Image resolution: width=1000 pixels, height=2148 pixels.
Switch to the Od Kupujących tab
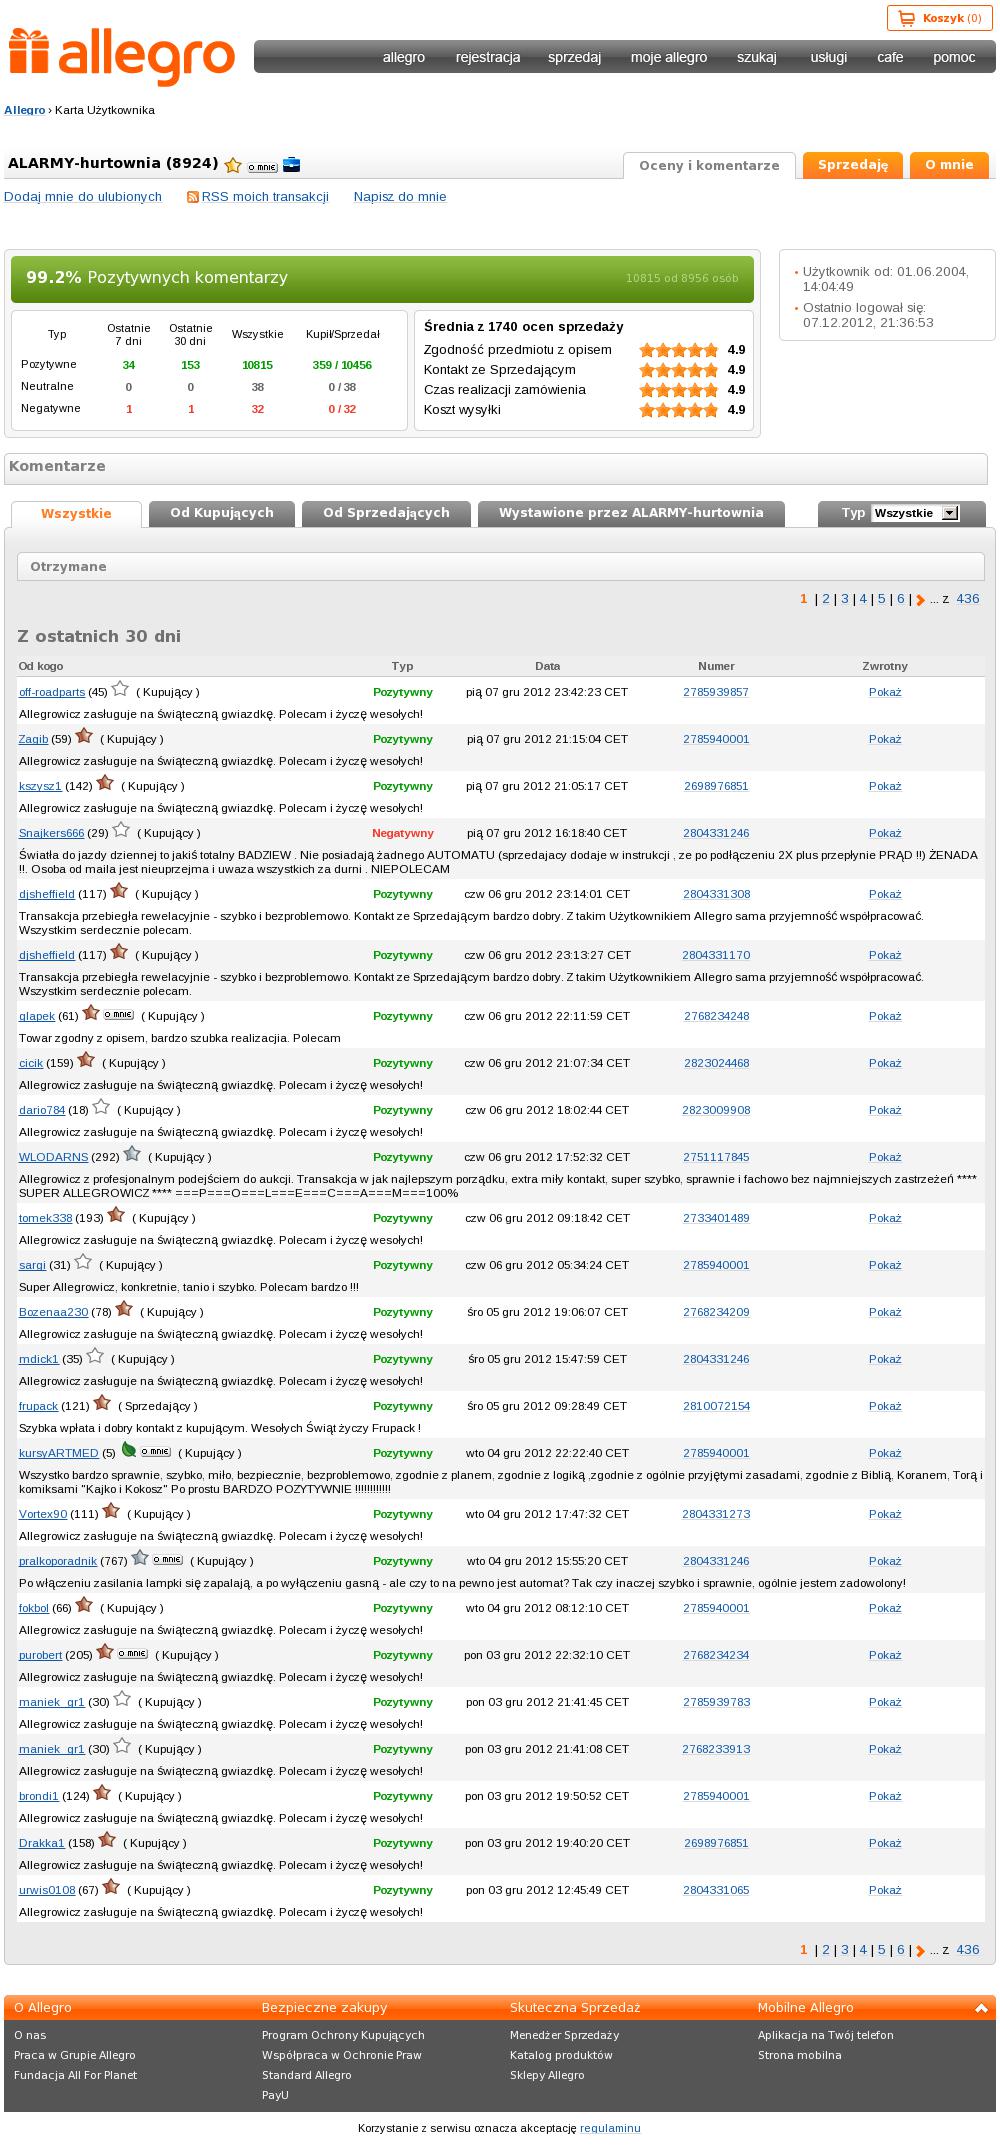(222, 513)
